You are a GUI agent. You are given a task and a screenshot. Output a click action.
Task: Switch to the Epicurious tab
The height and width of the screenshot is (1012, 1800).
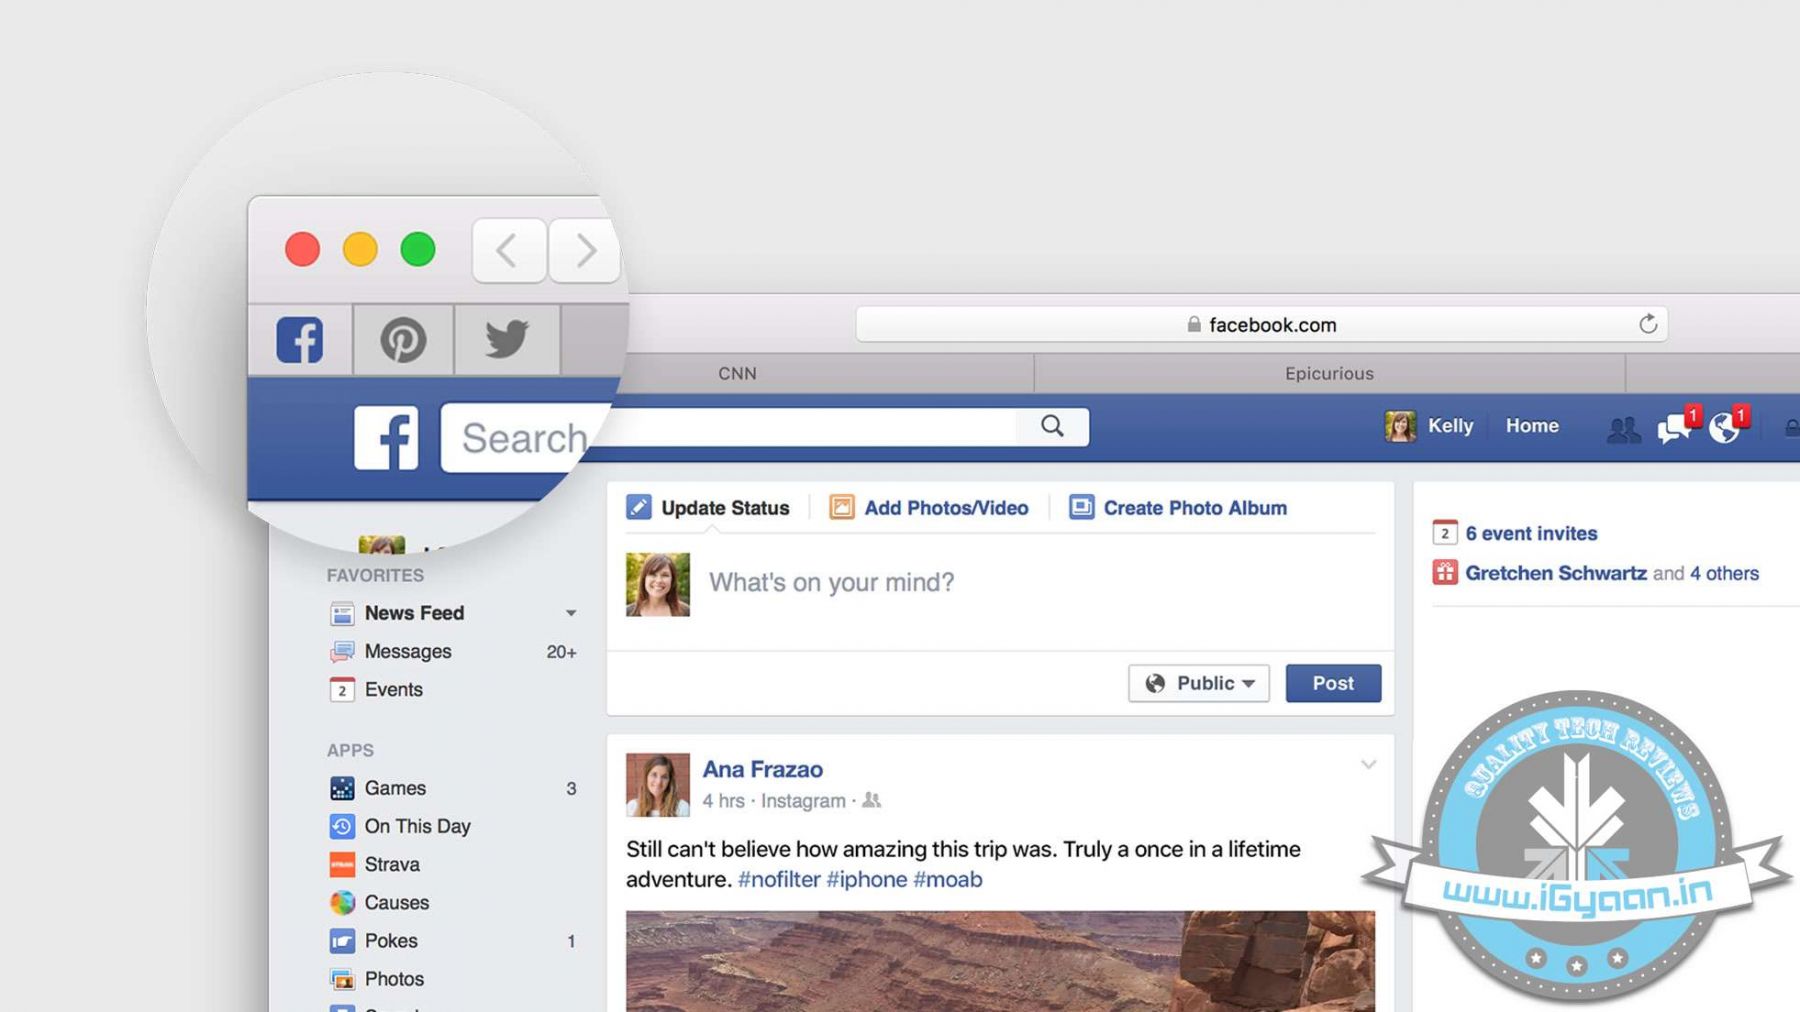click(1329, 373)
